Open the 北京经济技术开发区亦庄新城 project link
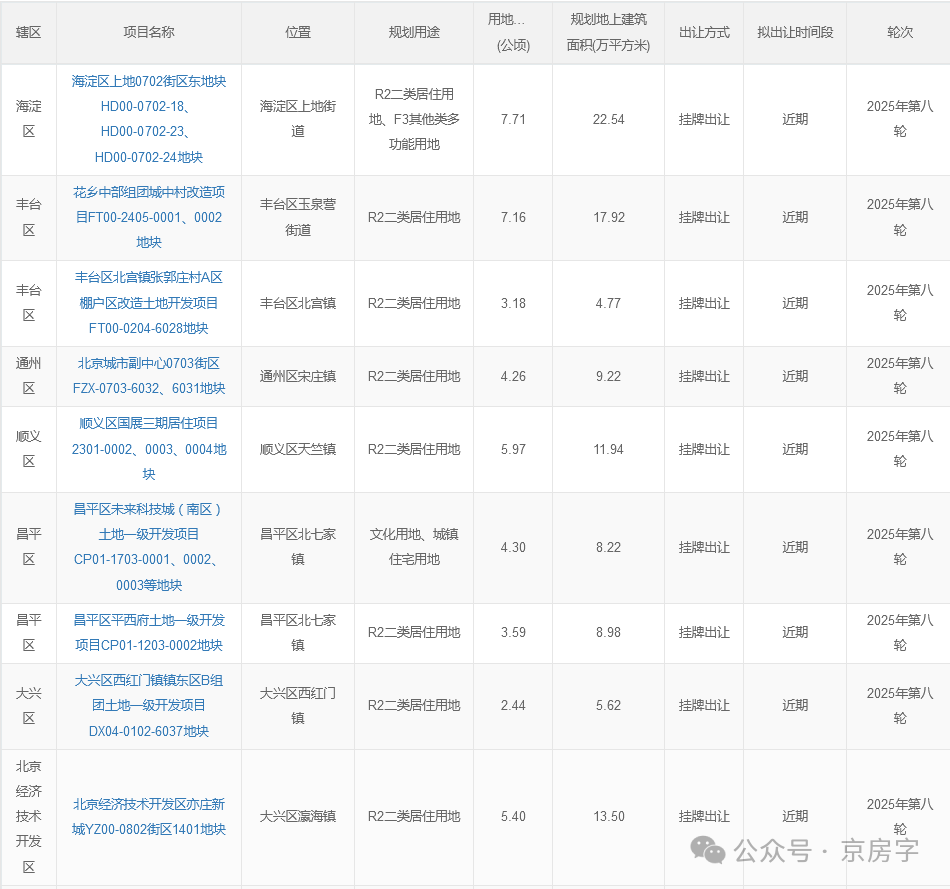This screenshot has width=950, height=889. pyautogui.click(x=148, y=816)
